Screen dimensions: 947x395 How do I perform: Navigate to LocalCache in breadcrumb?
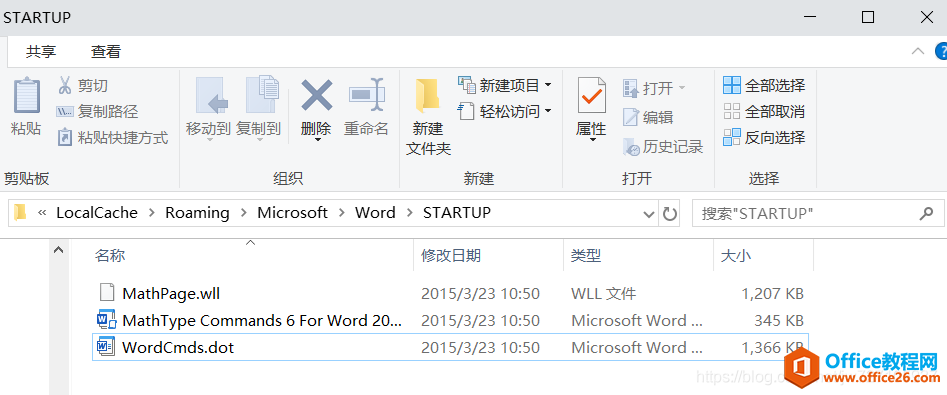97,213
